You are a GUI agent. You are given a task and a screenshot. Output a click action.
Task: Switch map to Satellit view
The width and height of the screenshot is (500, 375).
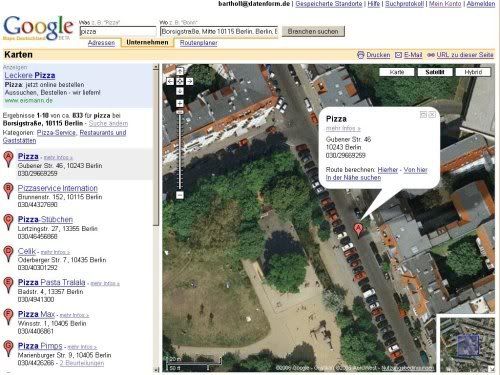pos(435,72)
